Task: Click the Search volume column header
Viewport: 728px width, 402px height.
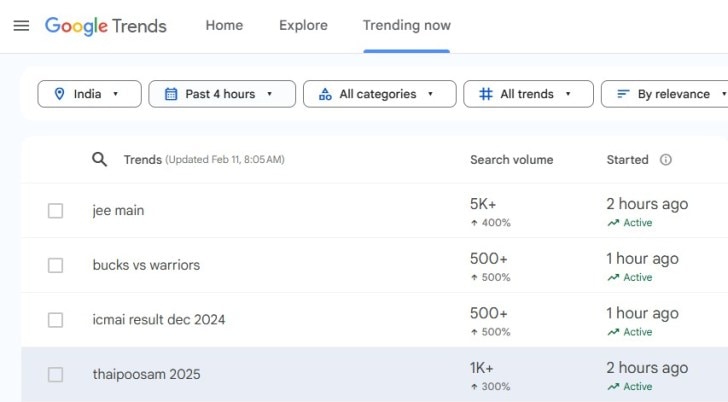Action: (x=512, y=160)
